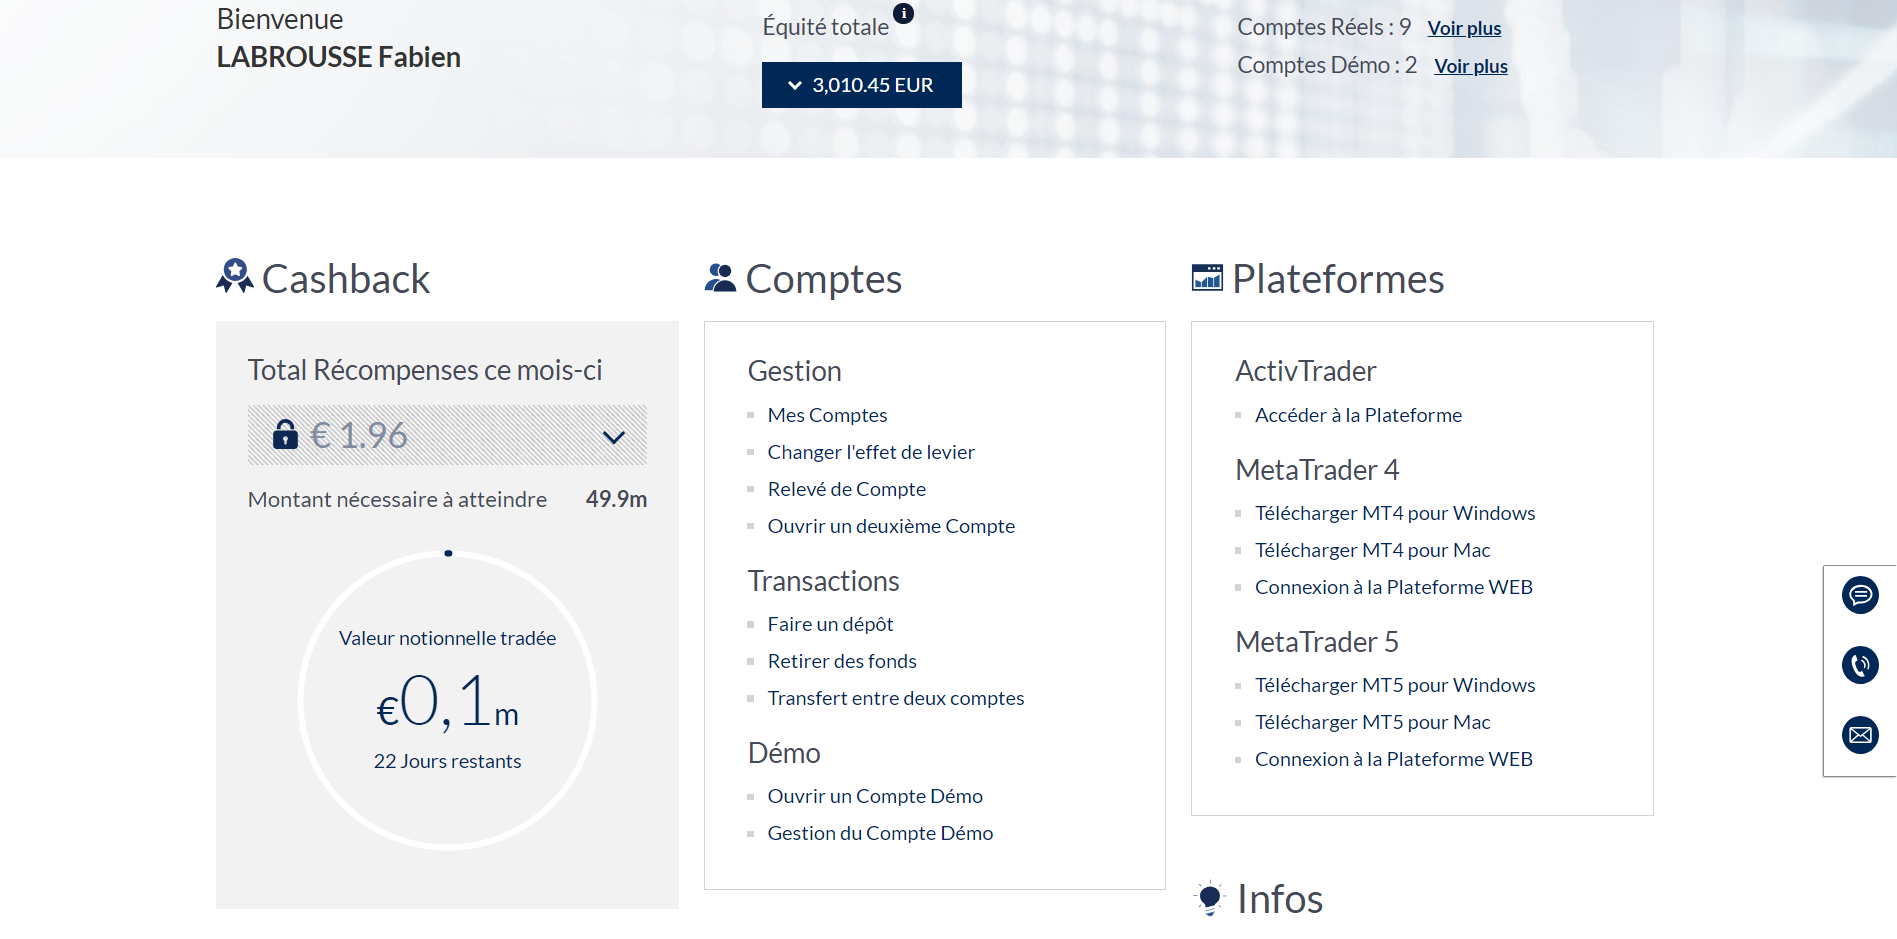The height and width of the screenshot is (939, 1897).
Task: Open Accéder à la Plateforme under ActivTrader
Action: point(1357,415)
